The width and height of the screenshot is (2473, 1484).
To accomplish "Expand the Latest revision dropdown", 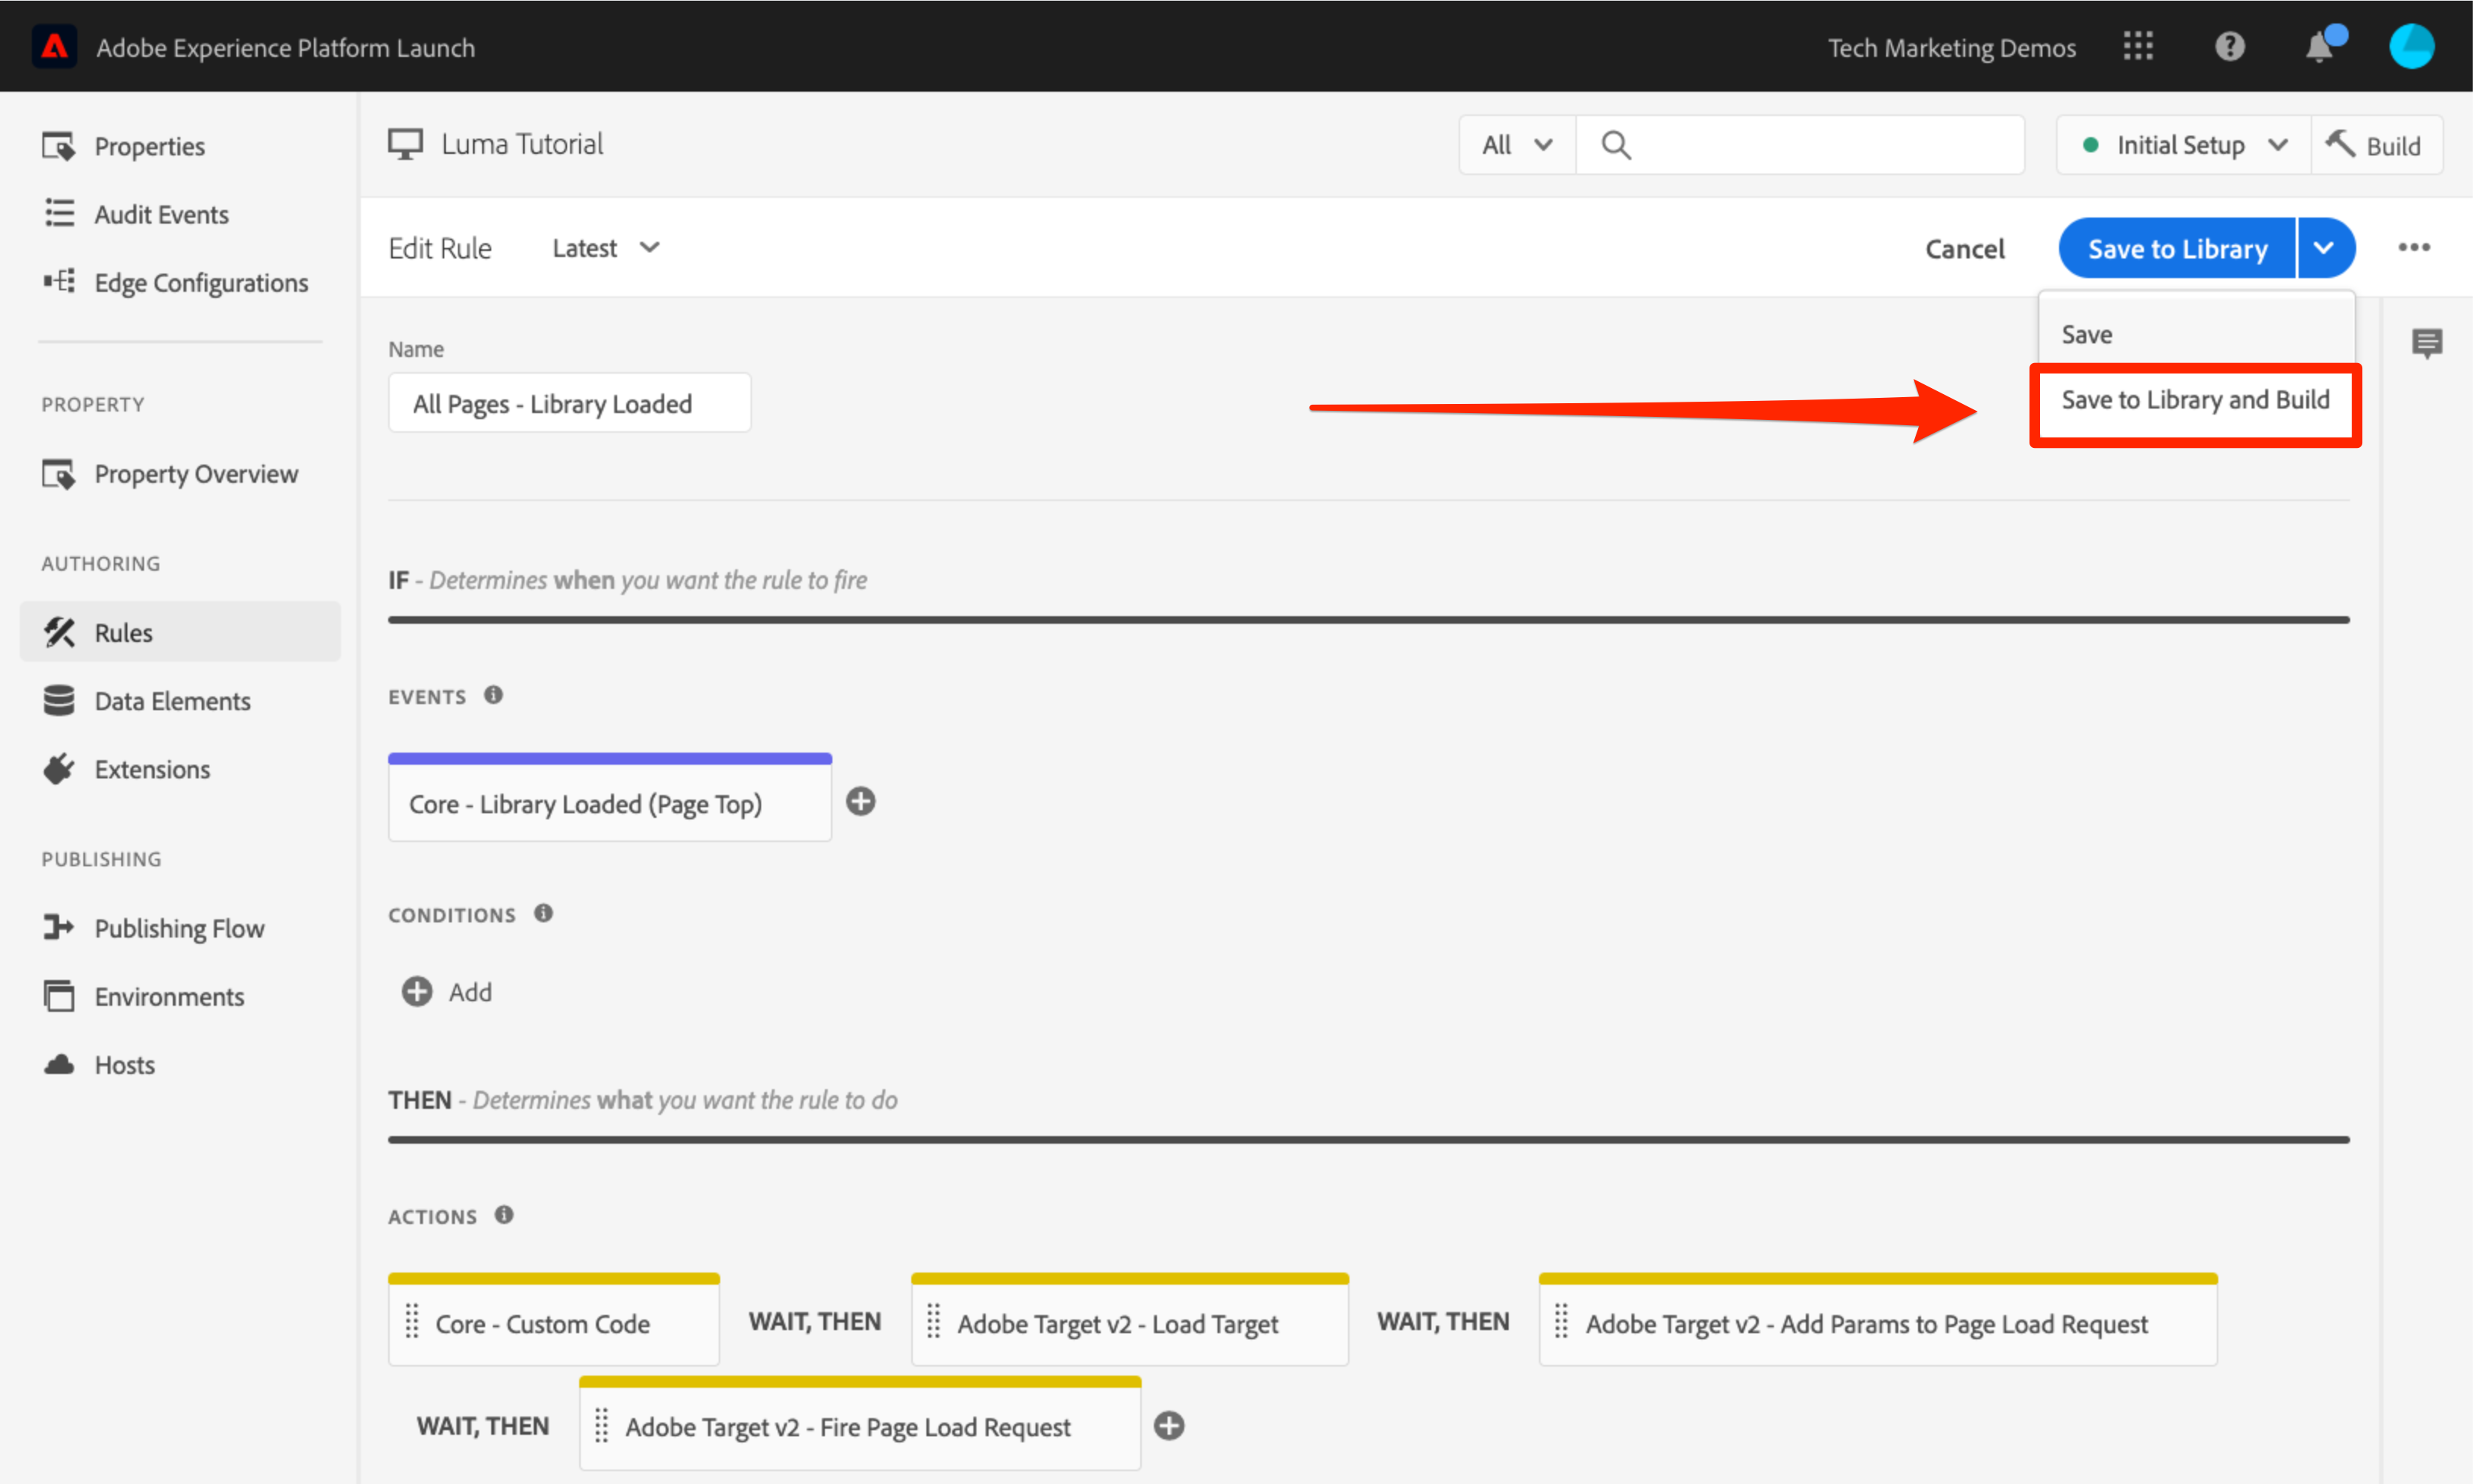I will pyautogui.click(x=606, y=248).
